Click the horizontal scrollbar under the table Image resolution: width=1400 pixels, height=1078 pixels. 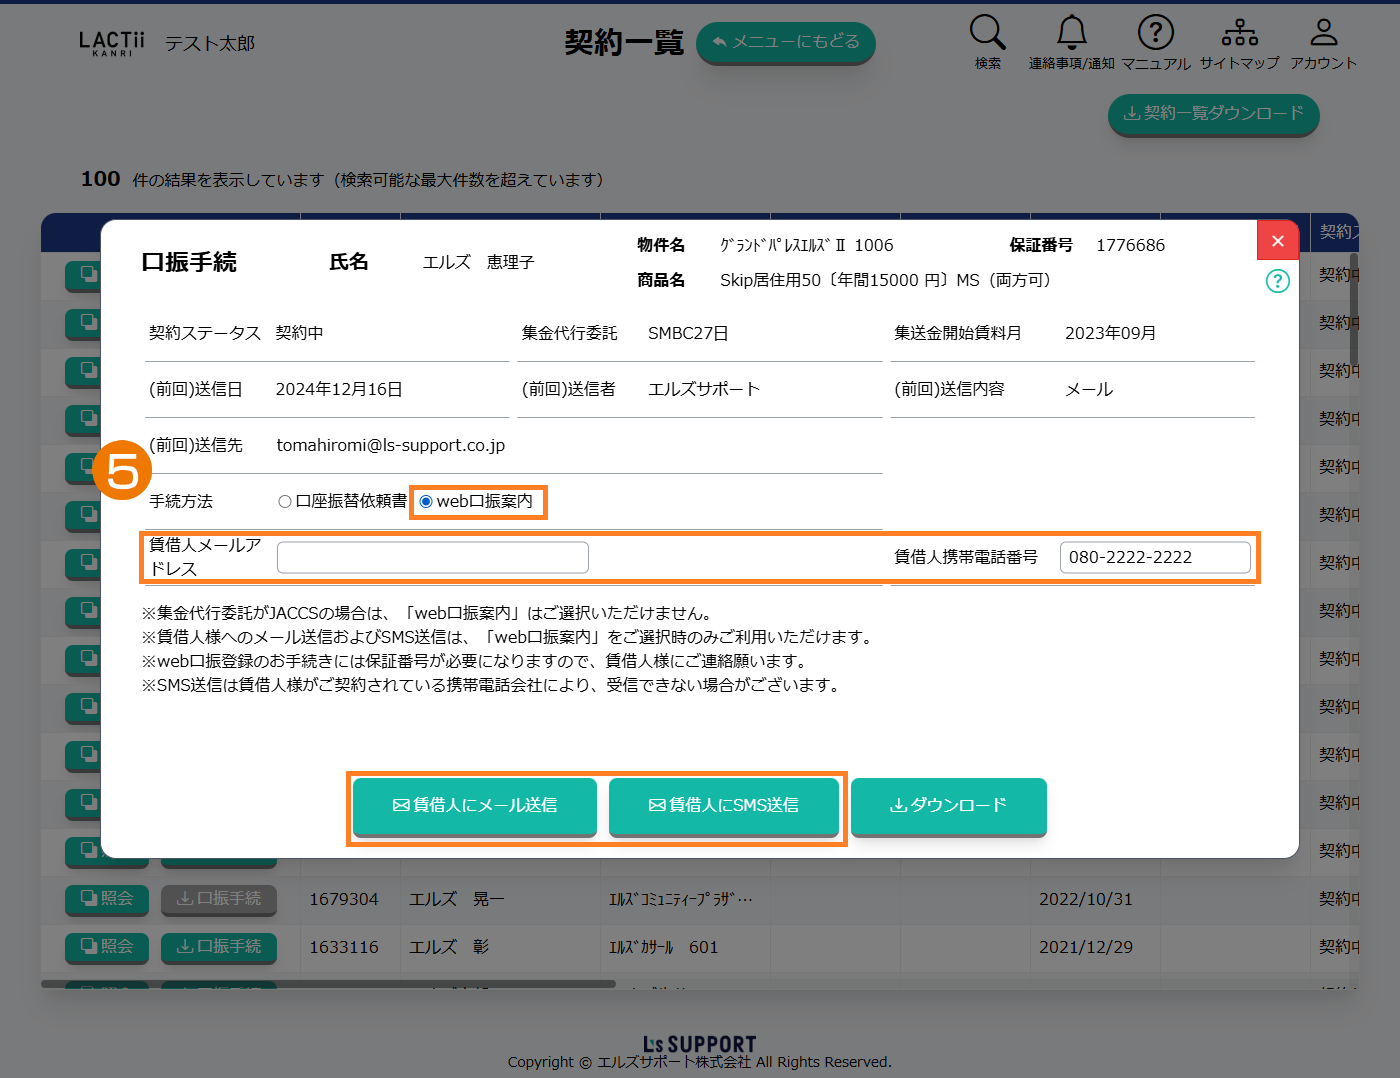(328, 984)
